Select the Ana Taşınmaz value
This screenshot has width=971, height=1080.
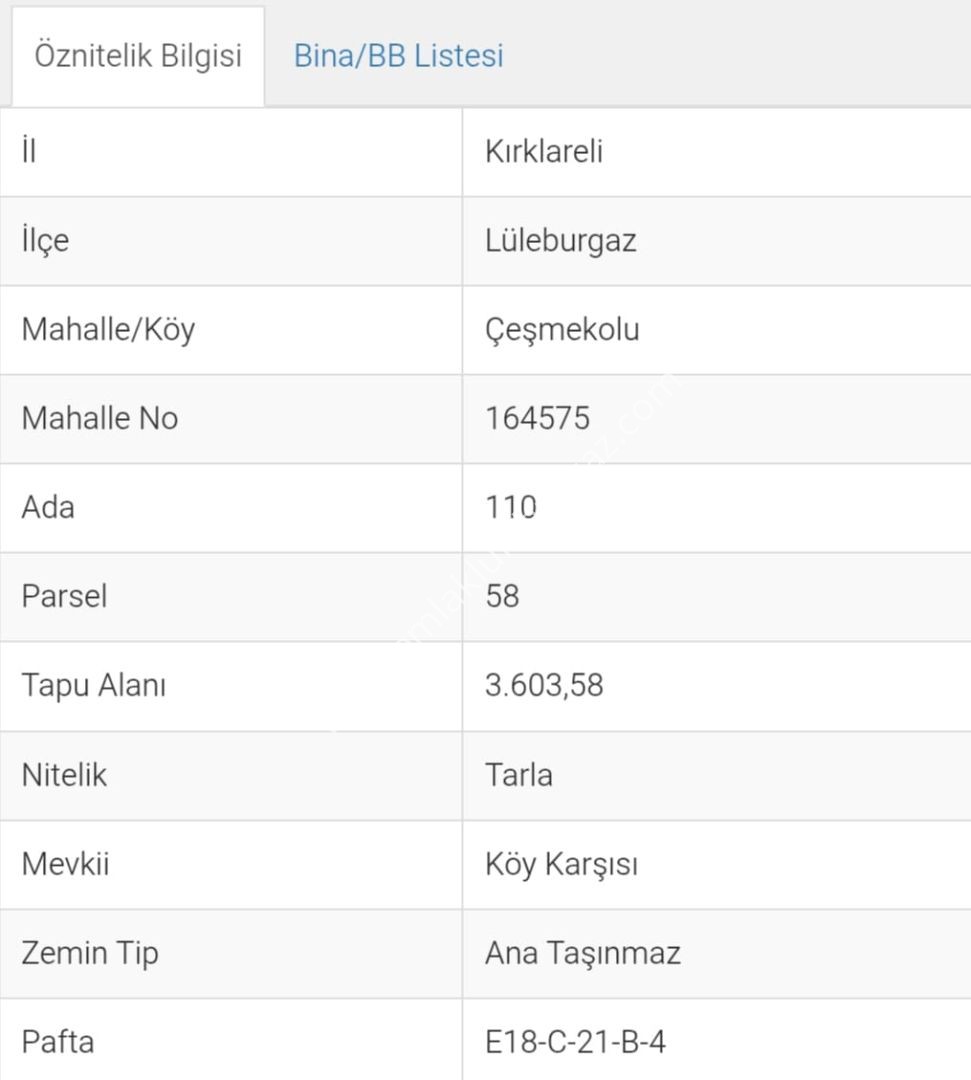(x=583, y=953)
